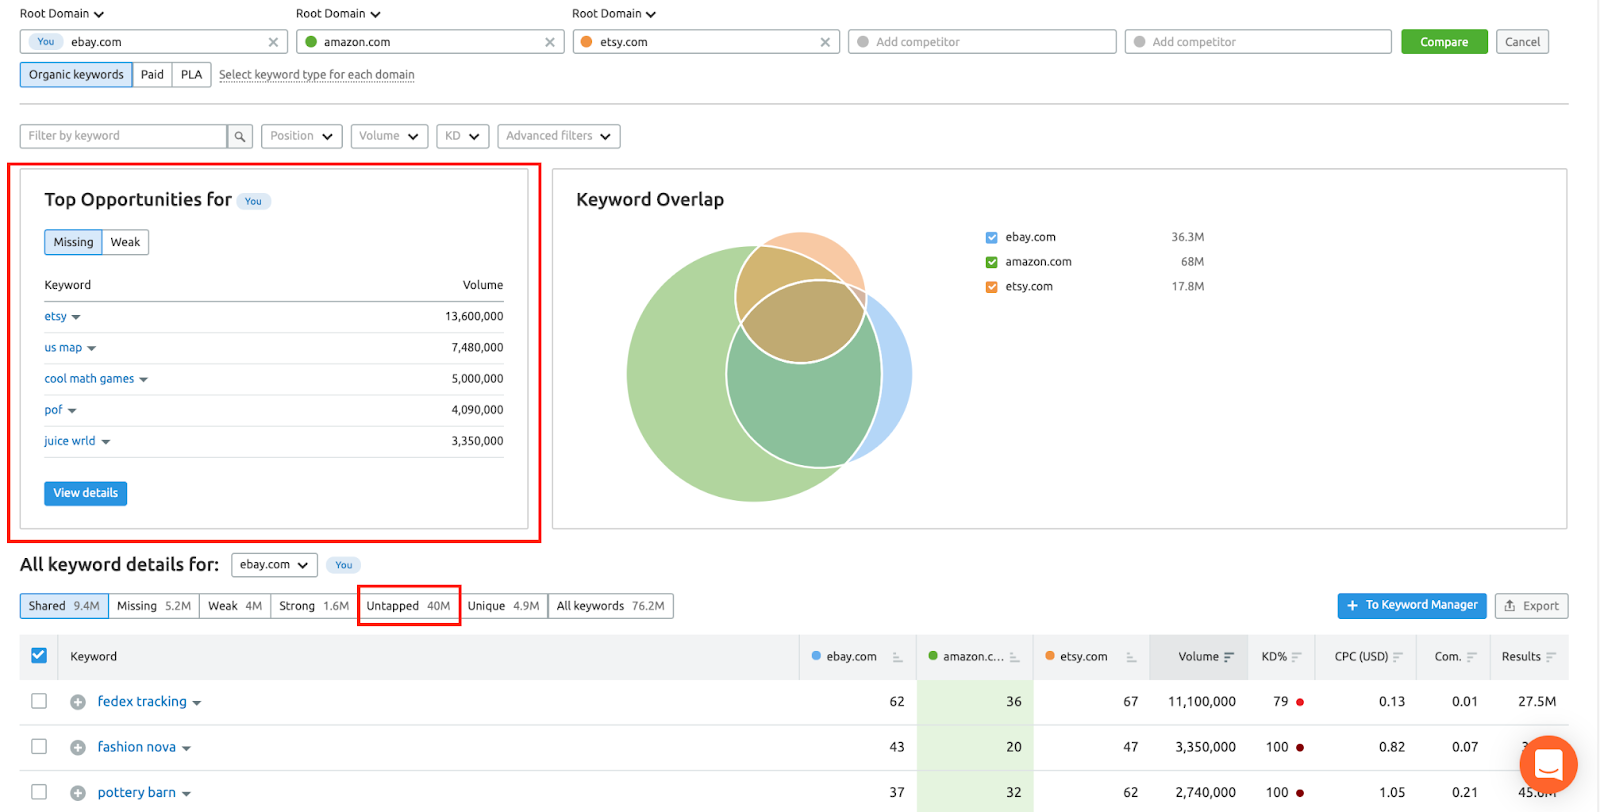Sort by the Volume column
Image resolution: width=1600 pixels, height=812 pixels.
[1206, 657]
